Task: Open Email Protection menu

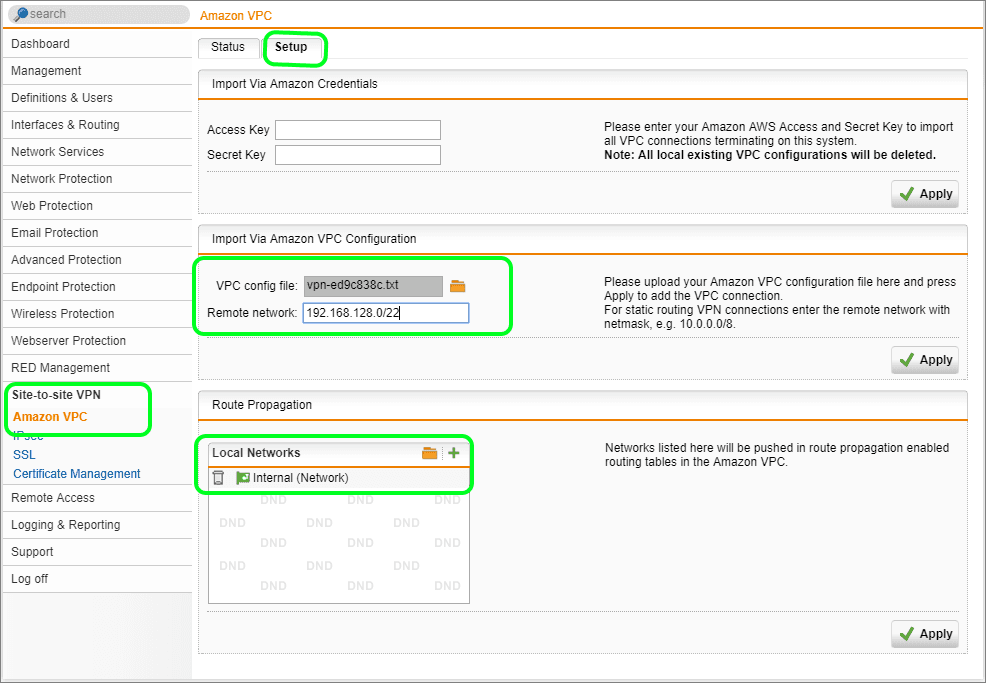Action: [x=97, y=233]
